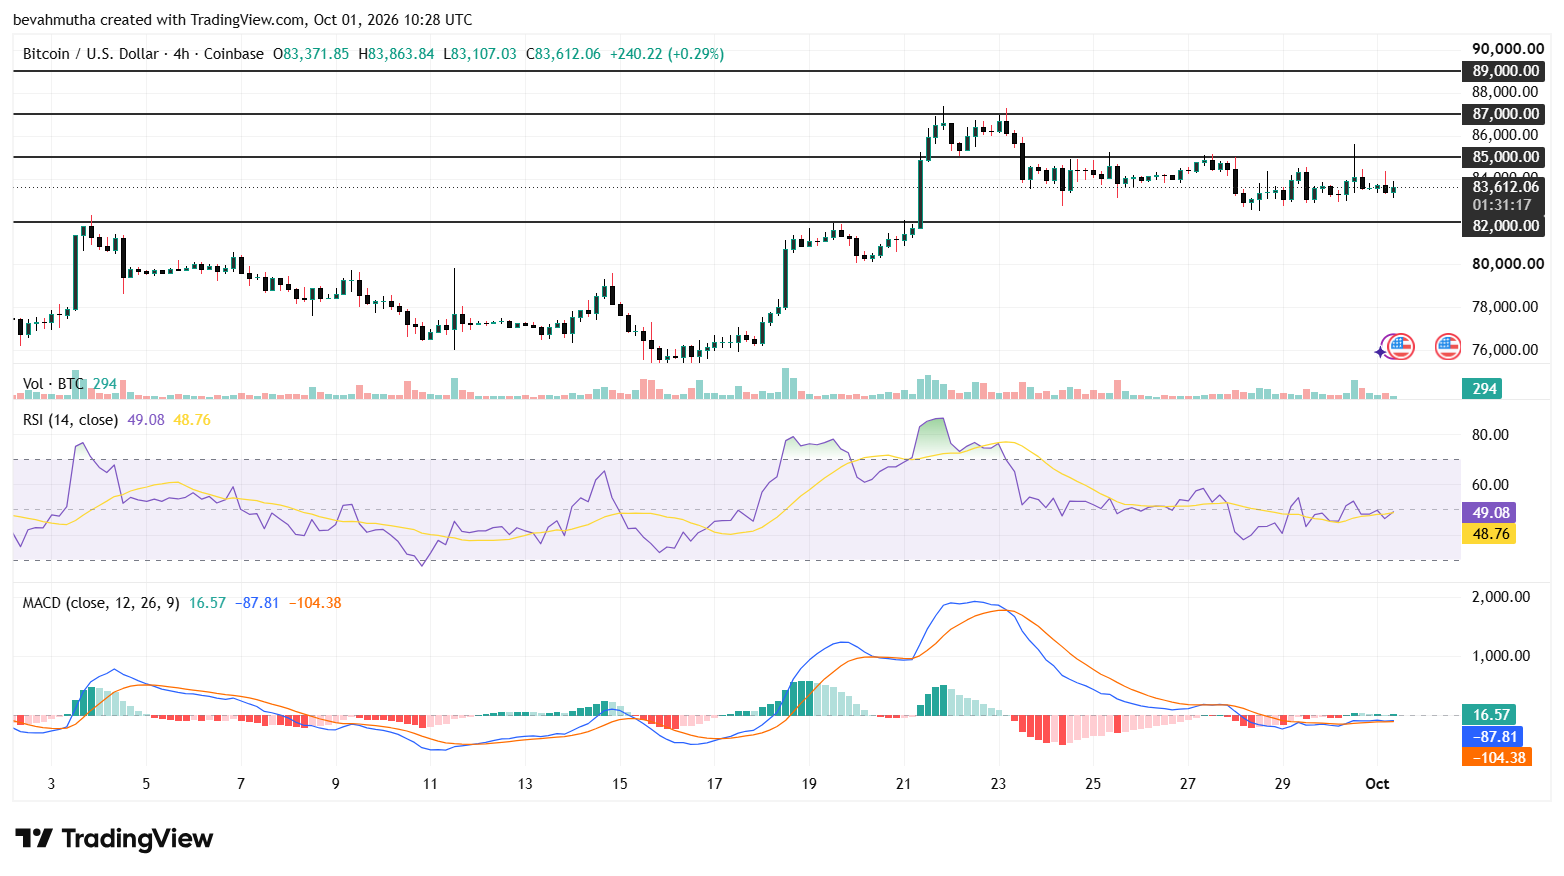Click the current price label 83,612.06 on the axis

(1505, 187)
